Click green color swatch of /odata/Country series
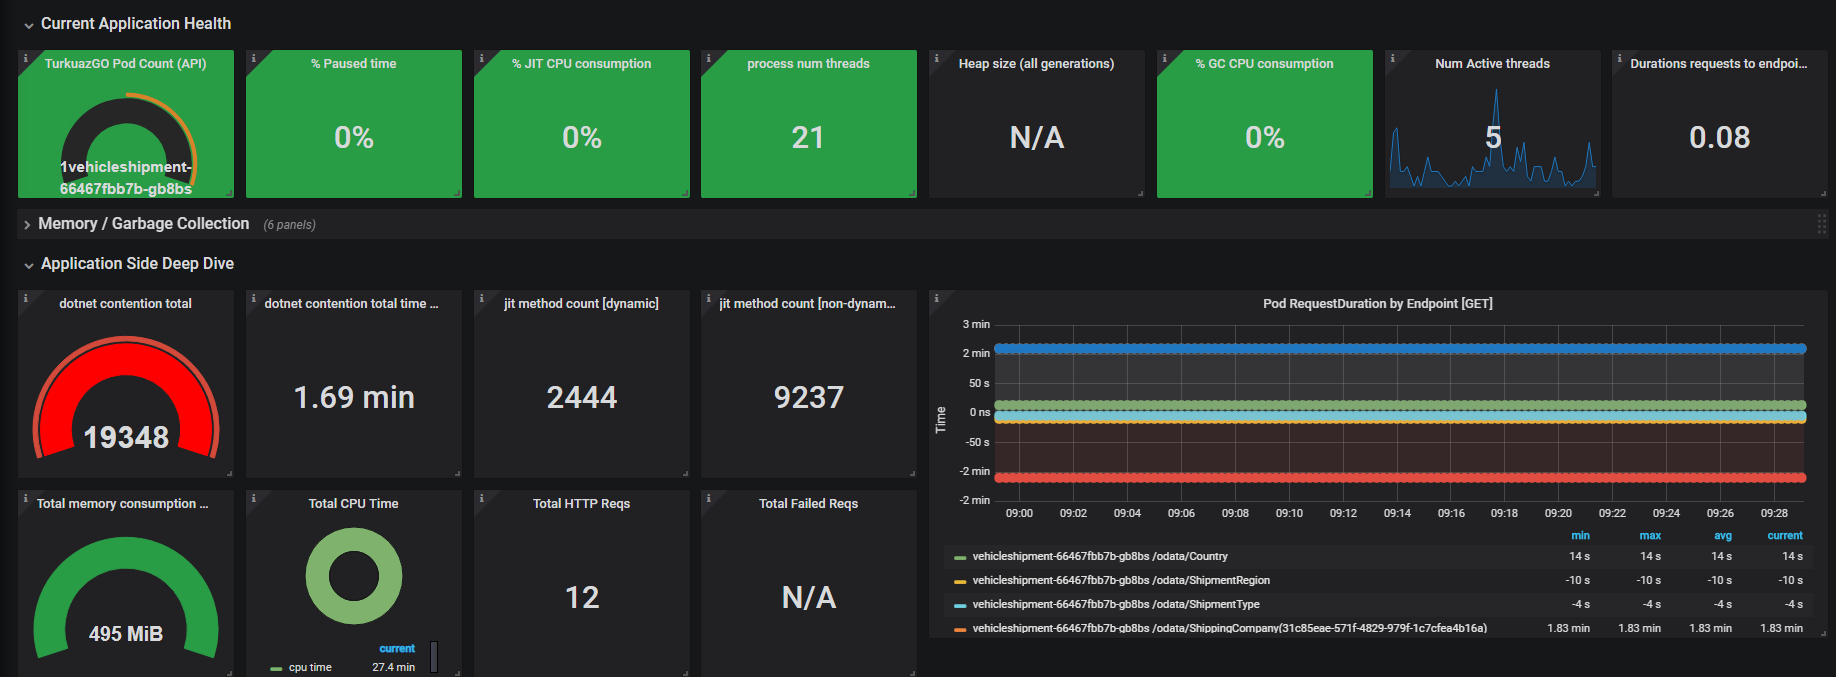The image size is (1836, 677). pos(960,557)
